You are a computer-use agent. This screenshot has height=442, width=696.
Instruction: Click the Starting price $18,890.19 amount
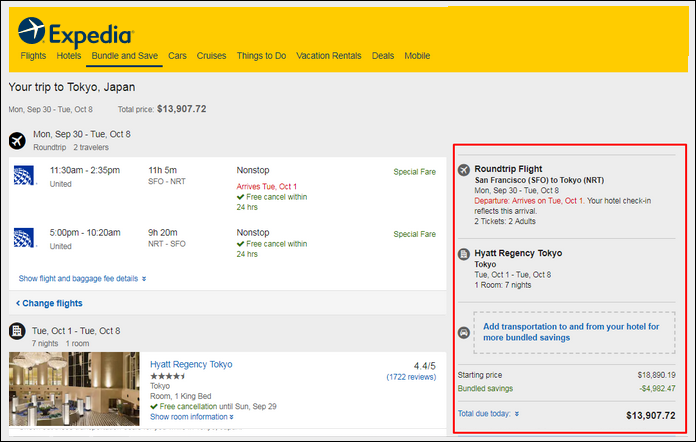(656, 375)
